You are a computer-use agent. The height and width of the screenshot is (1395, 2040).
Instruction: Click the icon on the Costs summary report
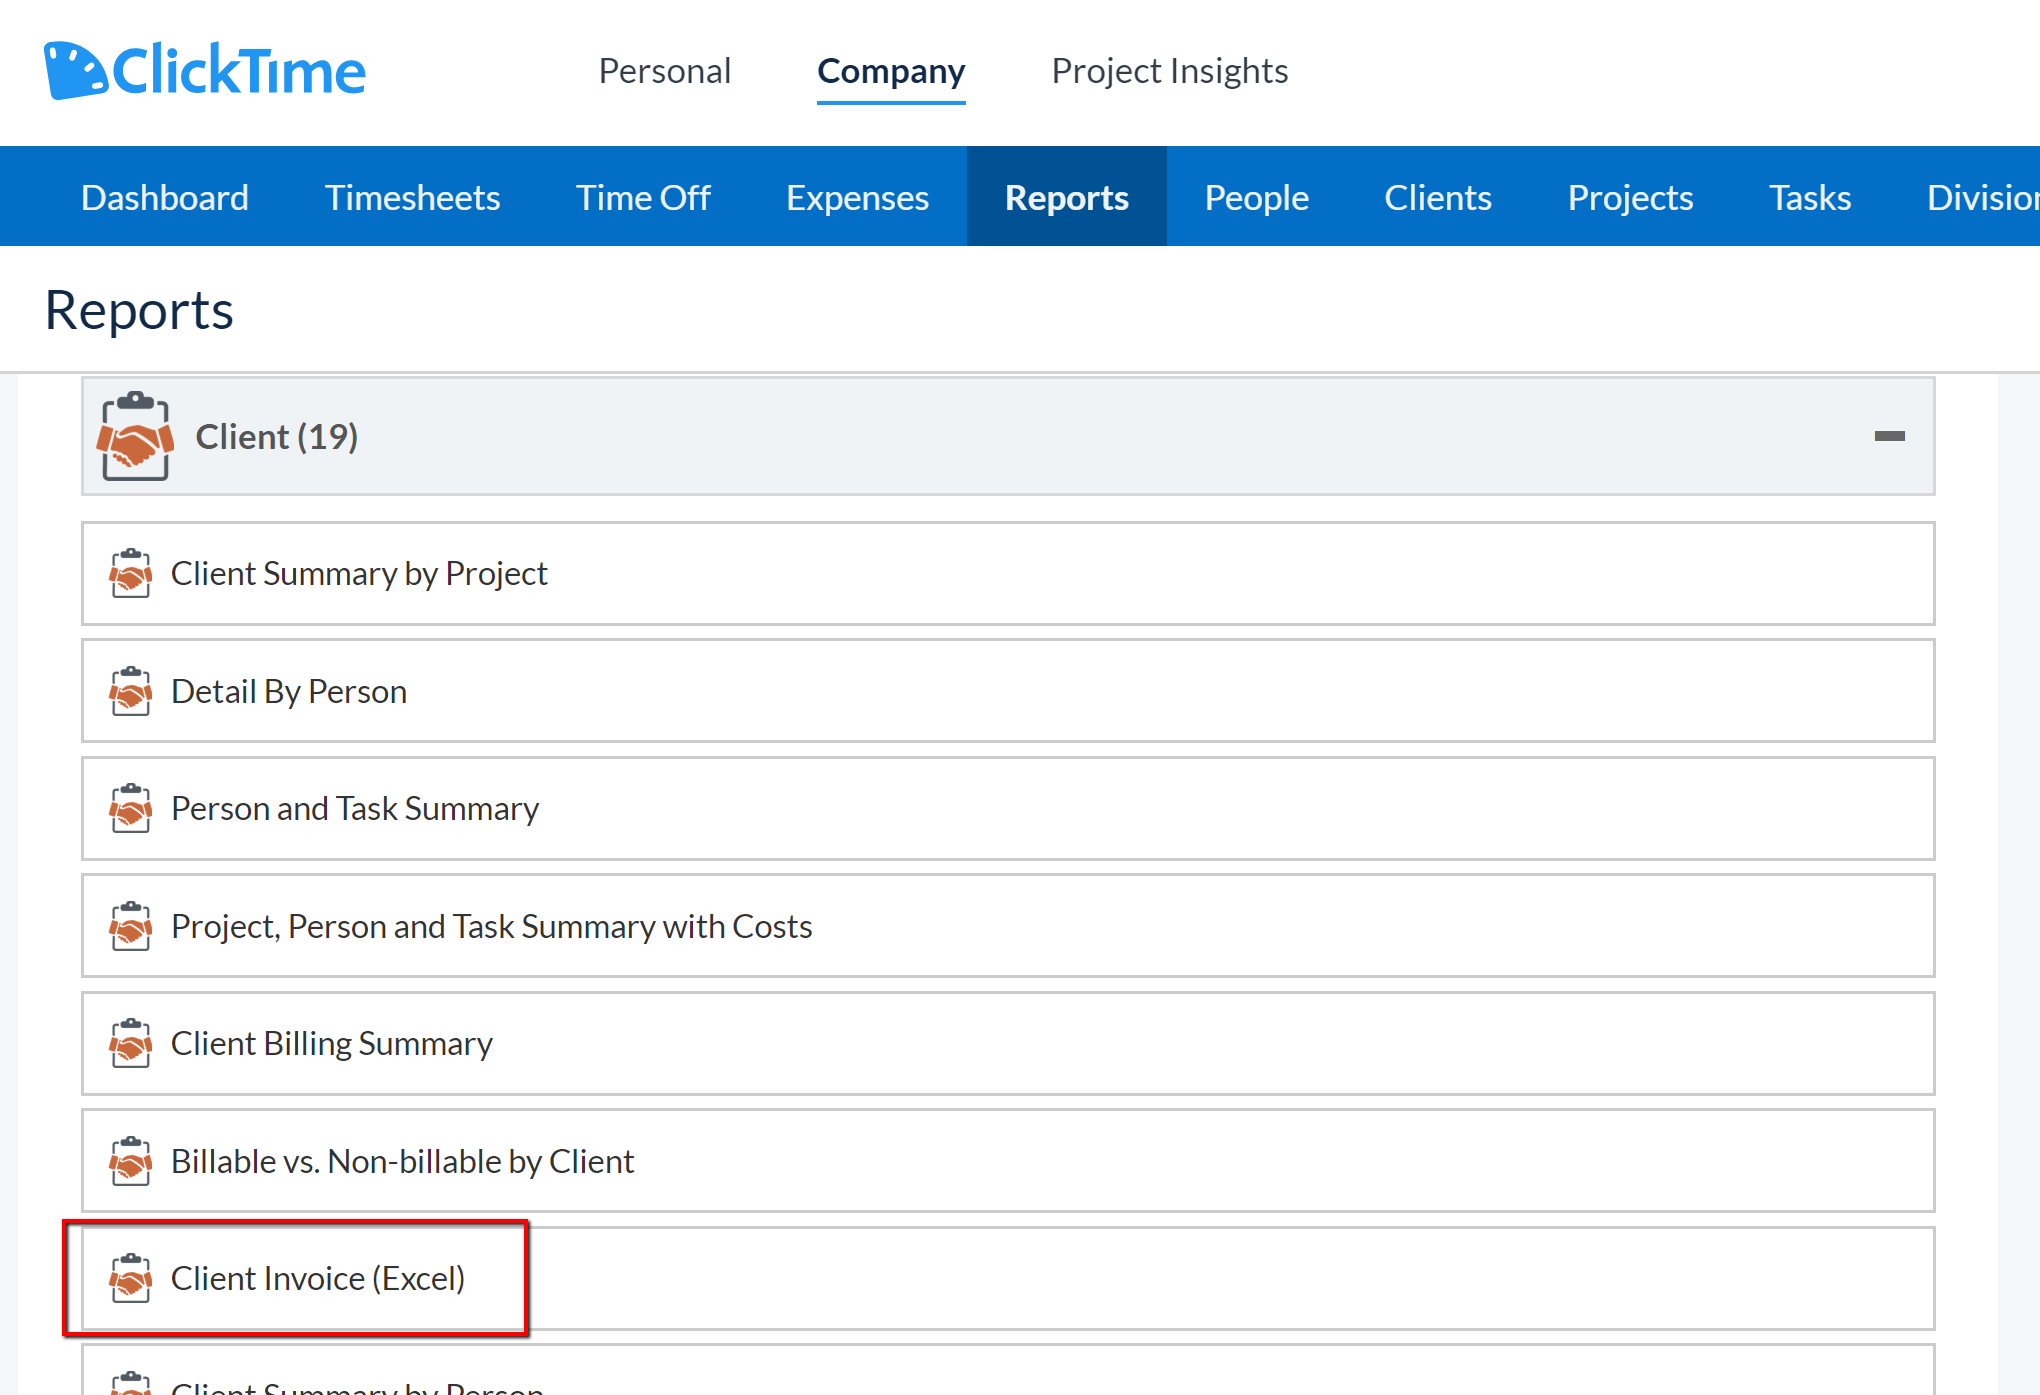tap(131, 926)
